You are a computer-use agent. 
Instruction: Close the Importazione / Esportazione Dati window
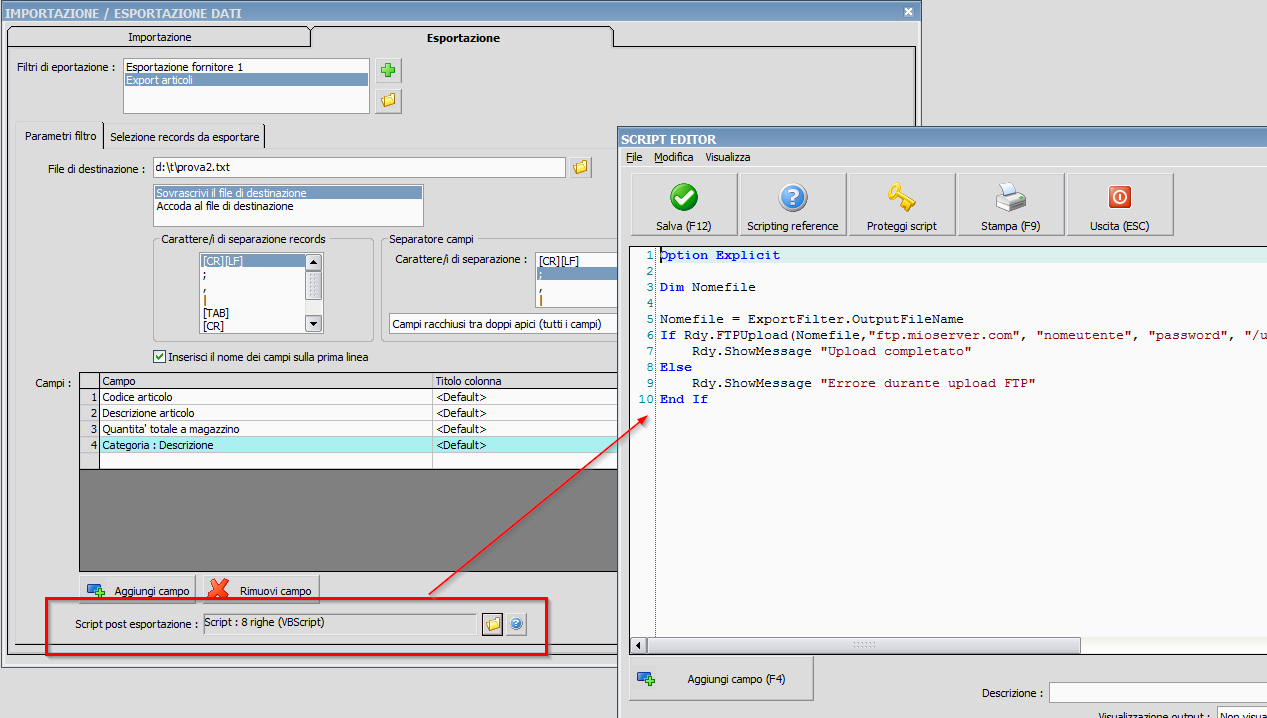(908, 12)
